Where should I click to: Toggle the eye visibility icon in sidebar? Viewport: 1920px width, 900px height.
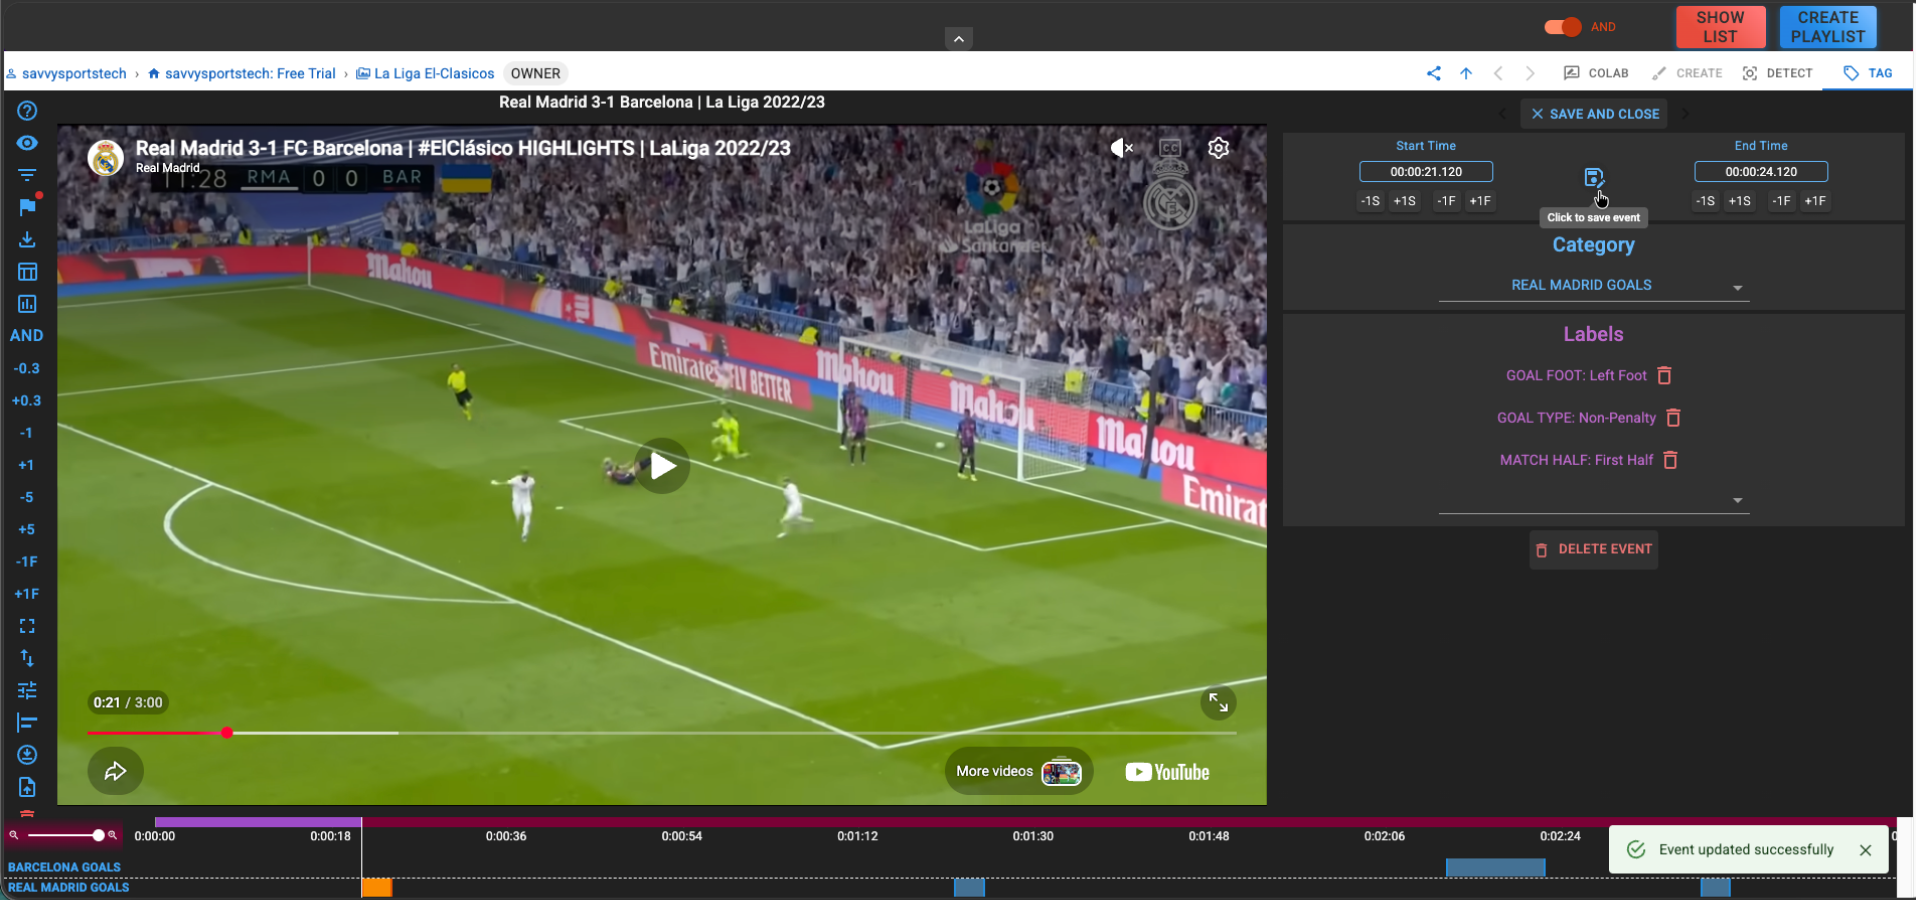[x=27, y=143]
